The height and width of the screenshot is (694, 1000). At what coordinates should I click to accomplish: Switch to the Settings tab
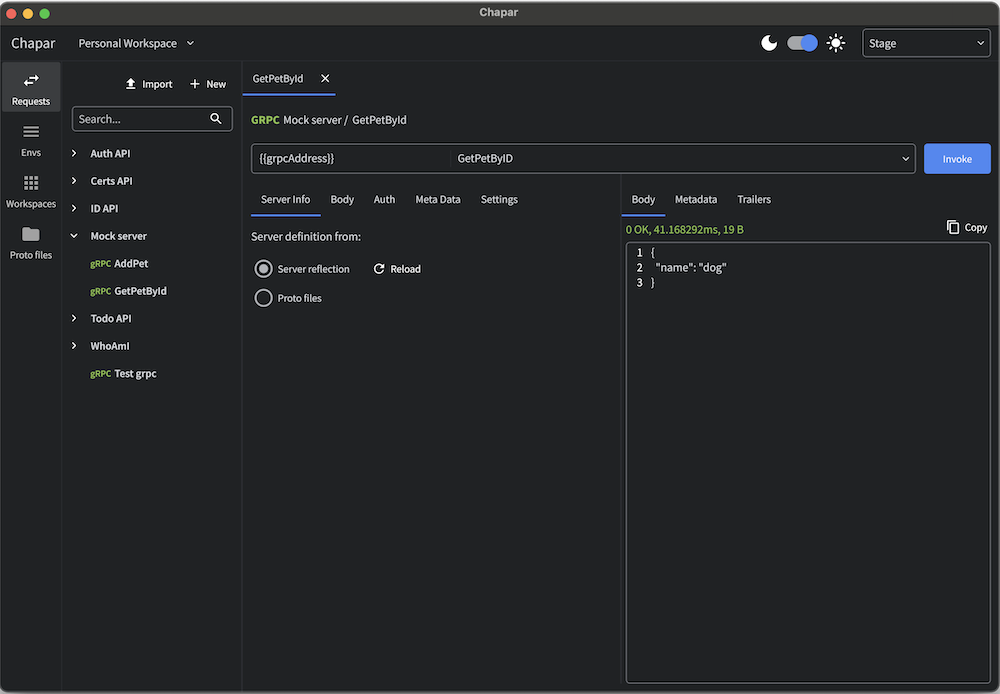coord(499,200)
